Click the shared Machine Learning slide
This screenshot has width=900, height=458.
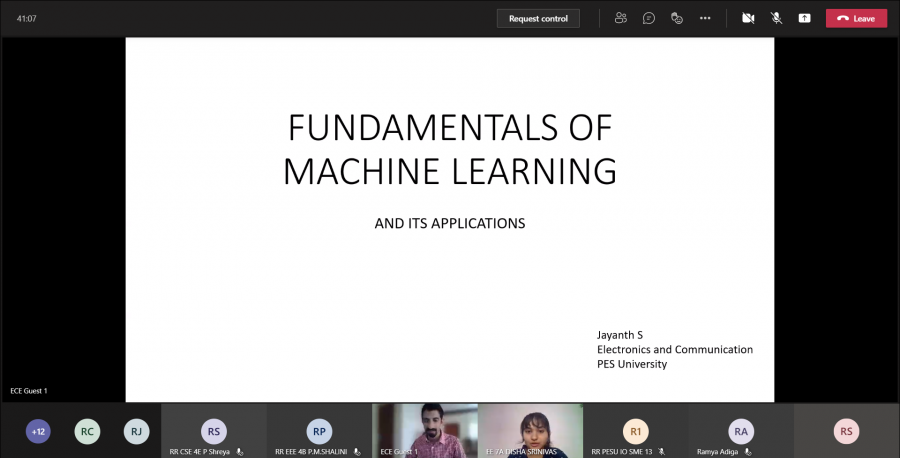point(449,220)
